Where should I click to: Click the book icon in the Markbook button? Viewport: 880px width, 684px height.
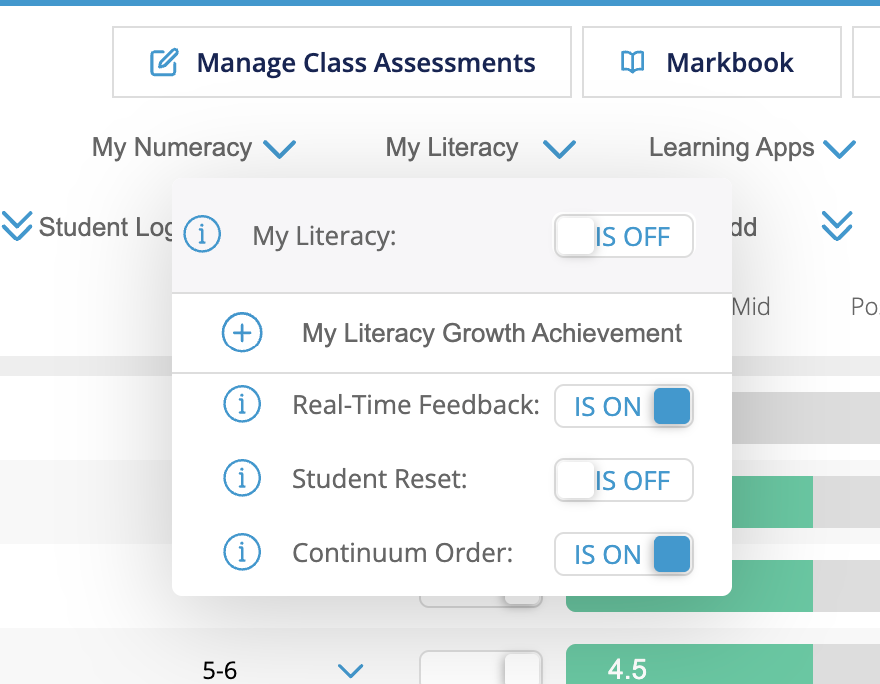pos(632,62)
